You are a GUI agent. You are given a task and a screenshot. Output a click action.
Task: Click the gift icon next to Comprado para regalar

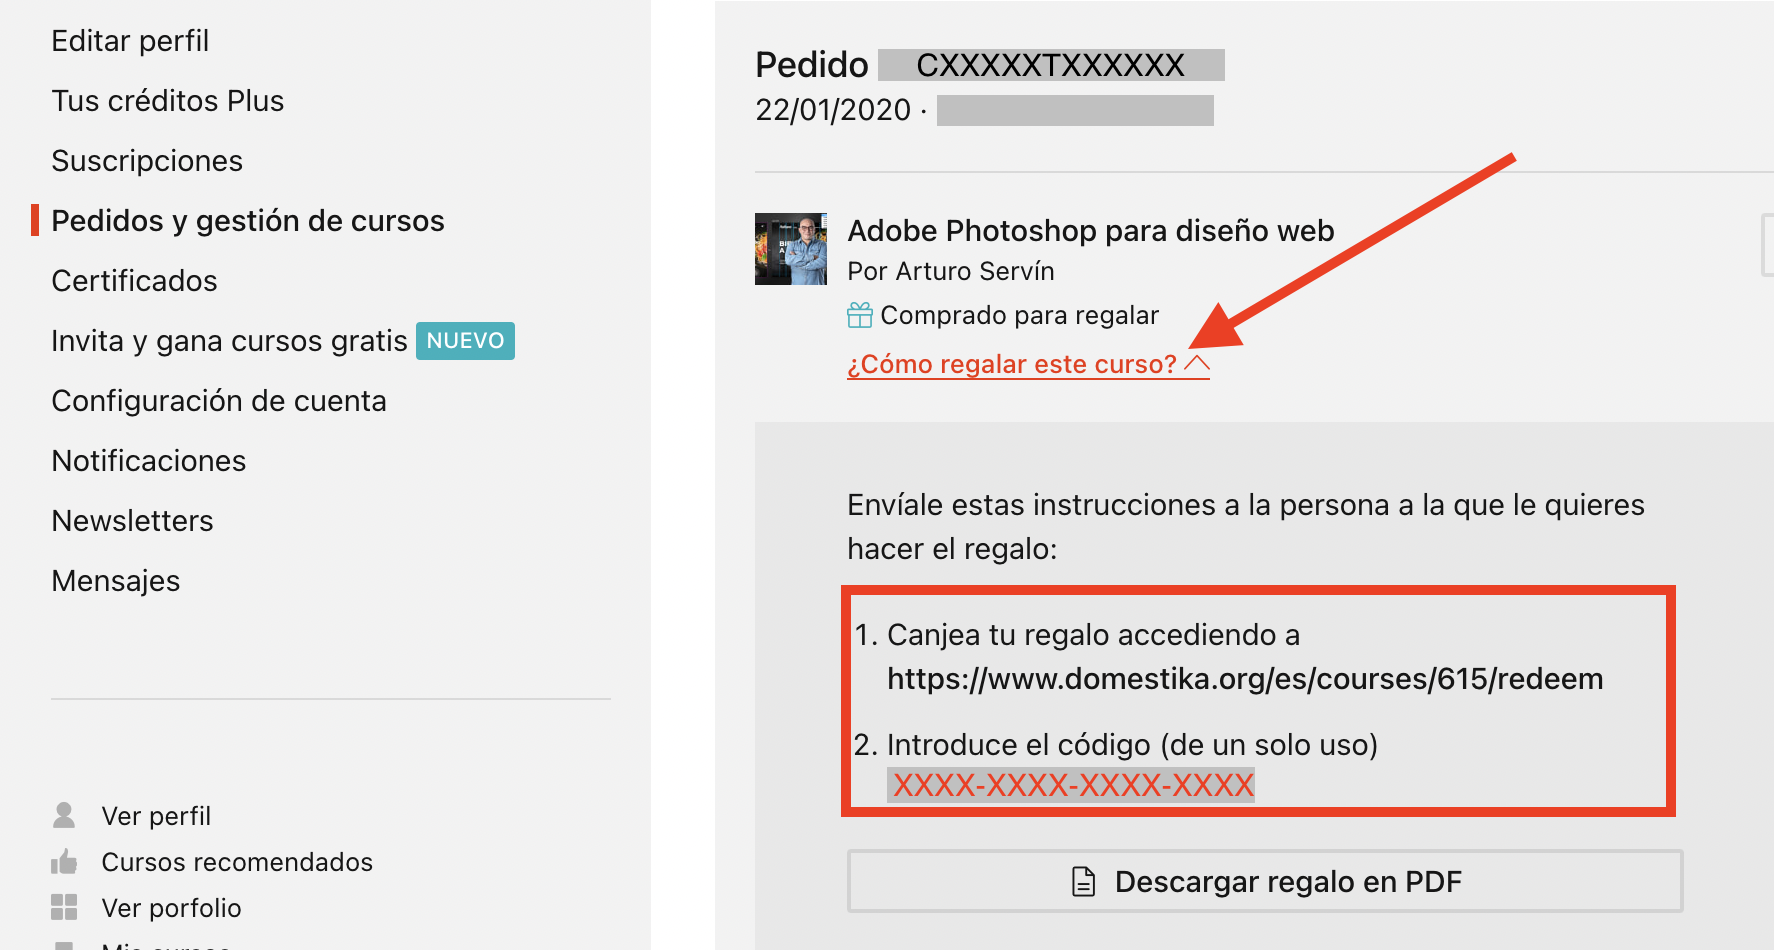click(860, 315)
